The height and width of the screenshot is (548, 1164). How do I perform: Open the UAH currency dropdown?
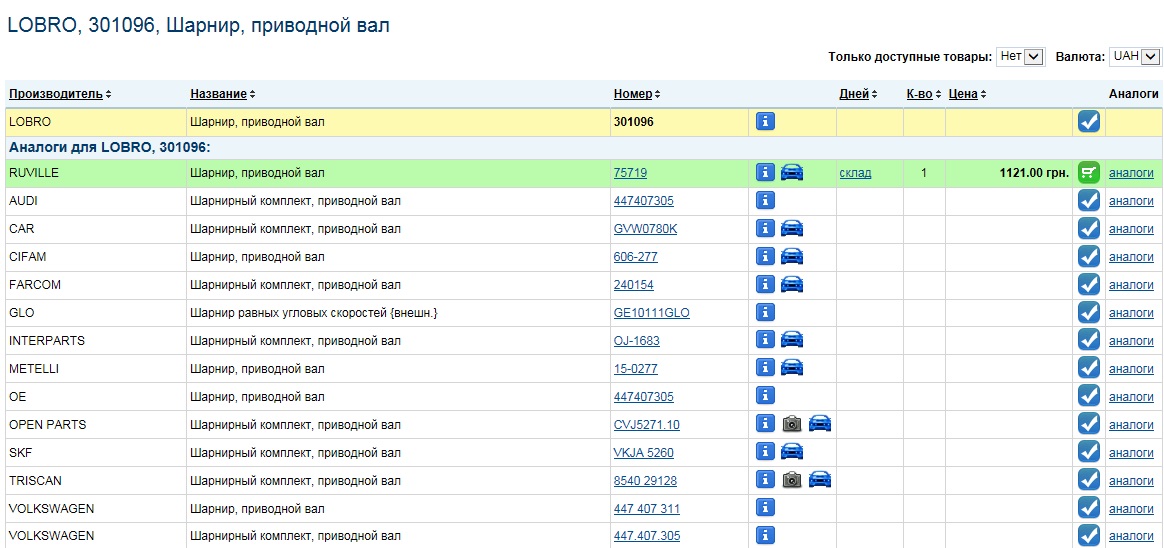(x=1134, y=57)
